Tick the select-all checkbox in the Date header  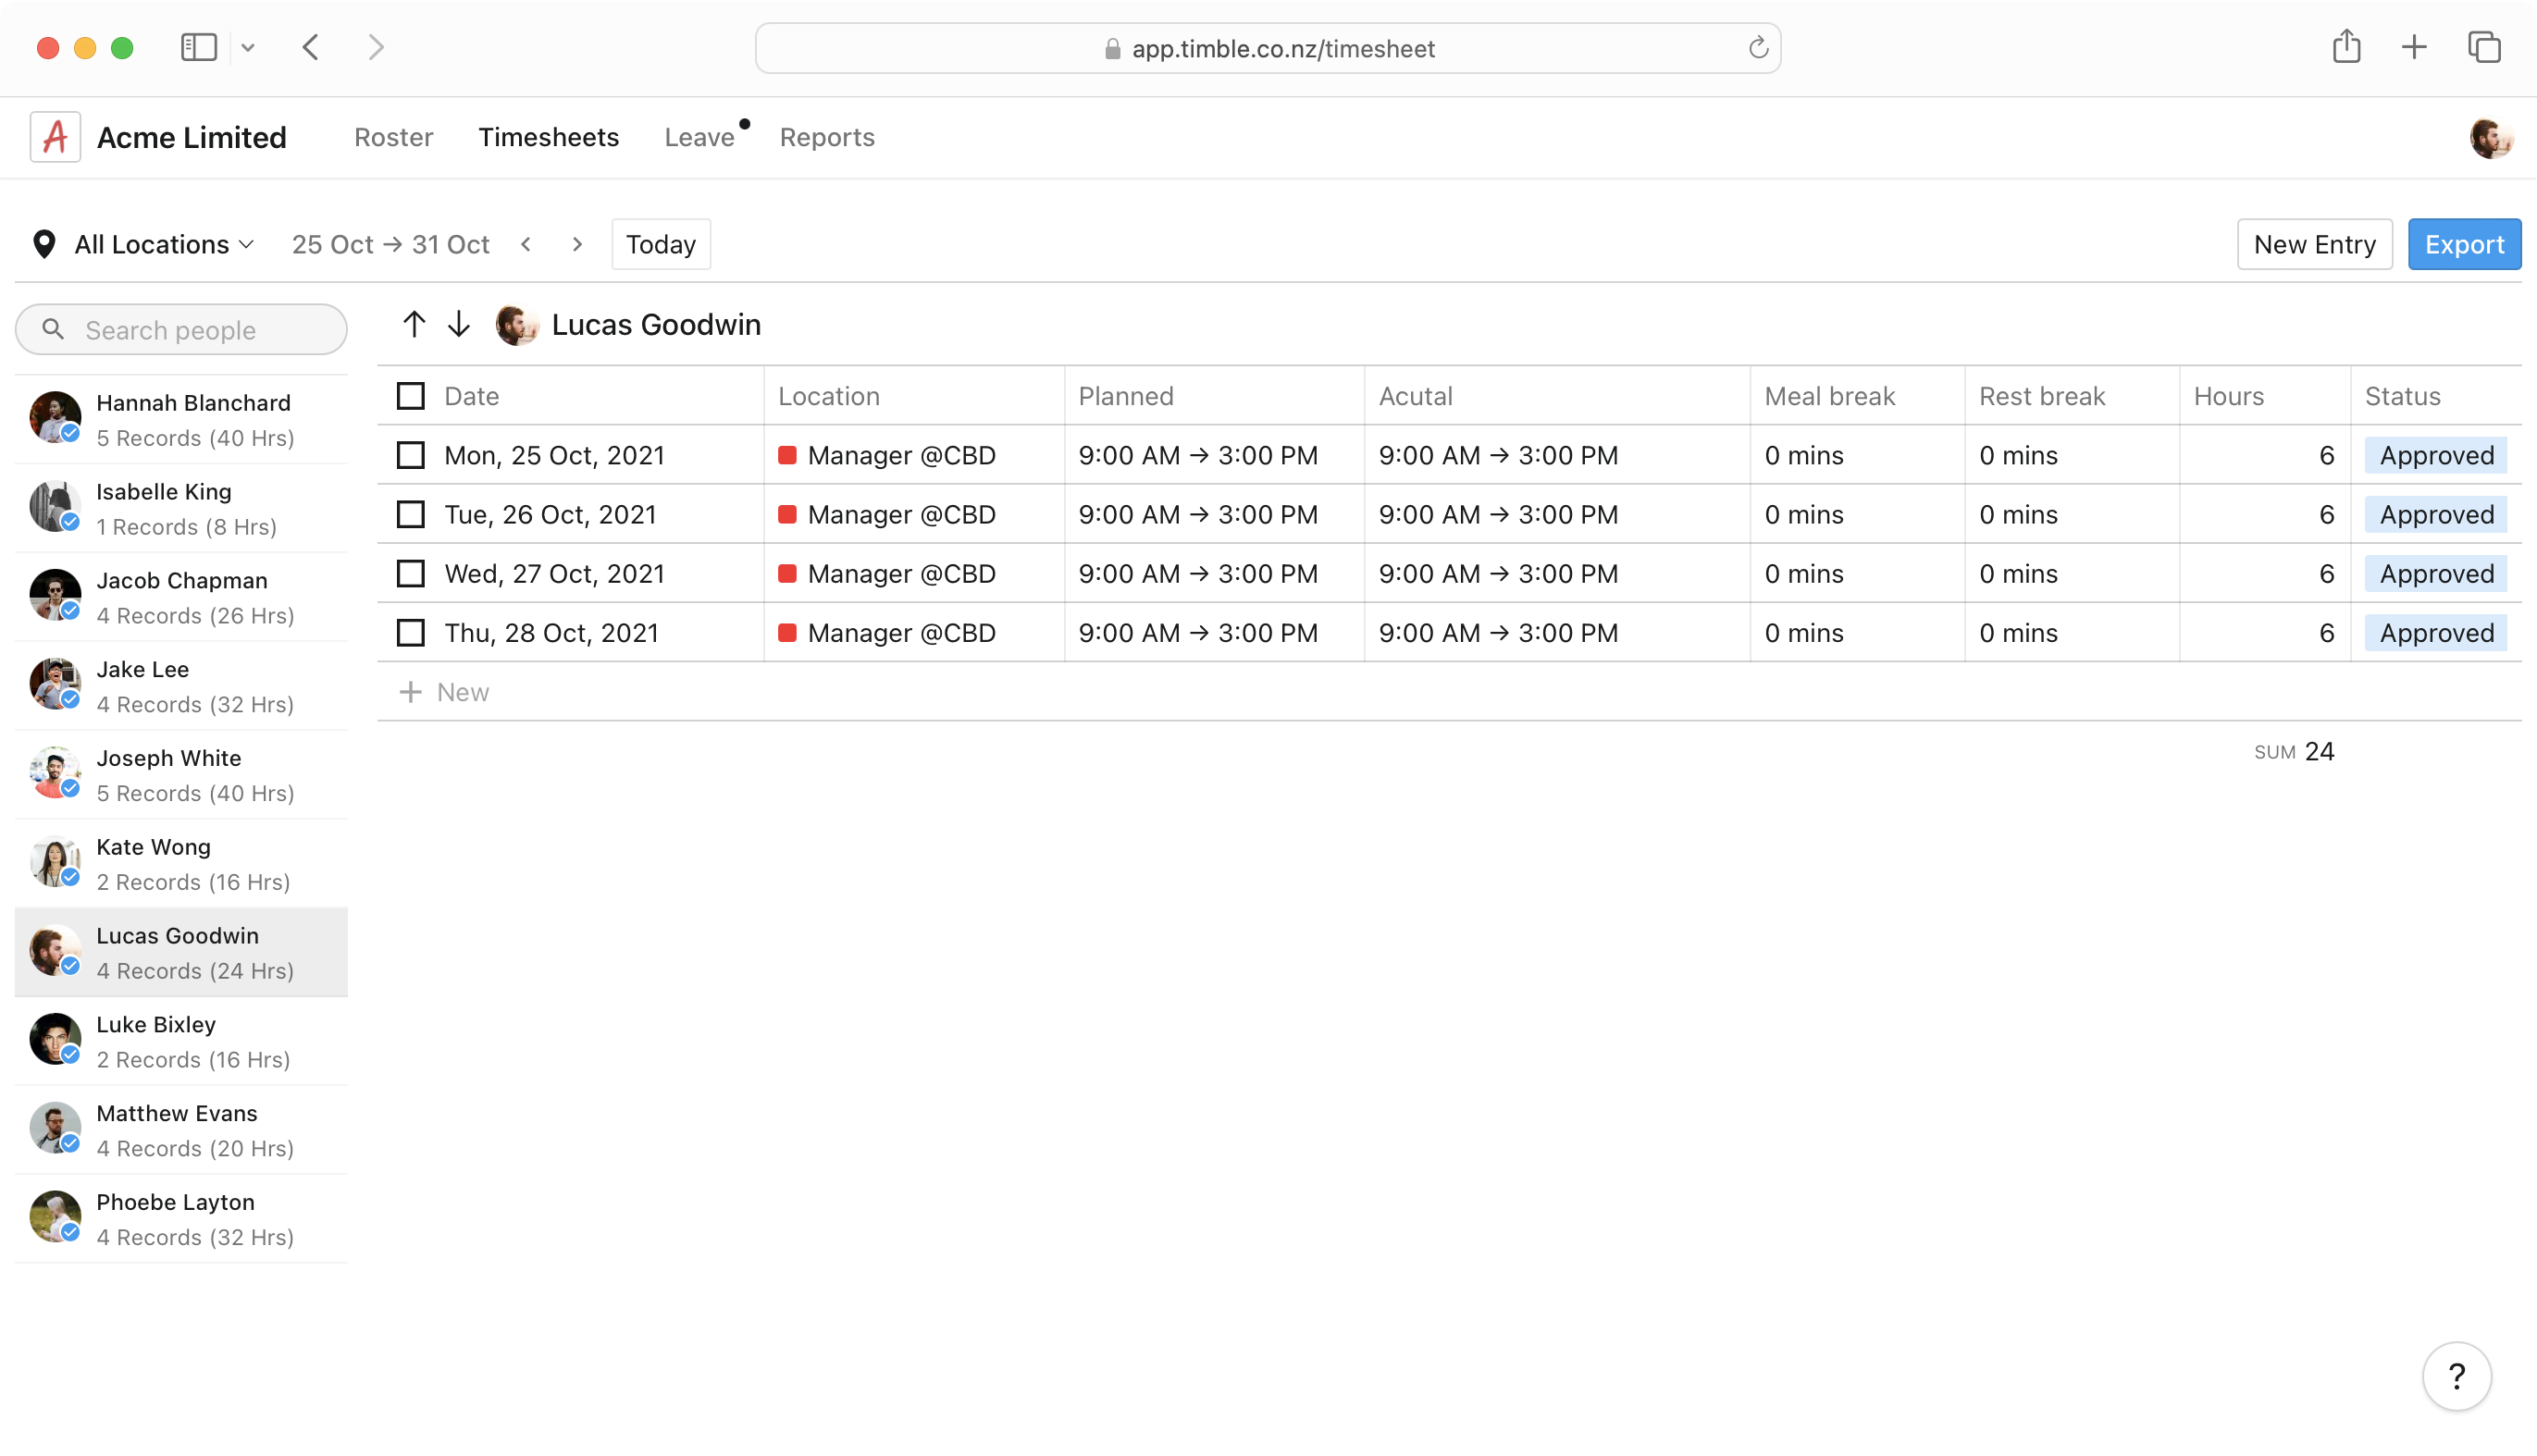pos(410,395)
